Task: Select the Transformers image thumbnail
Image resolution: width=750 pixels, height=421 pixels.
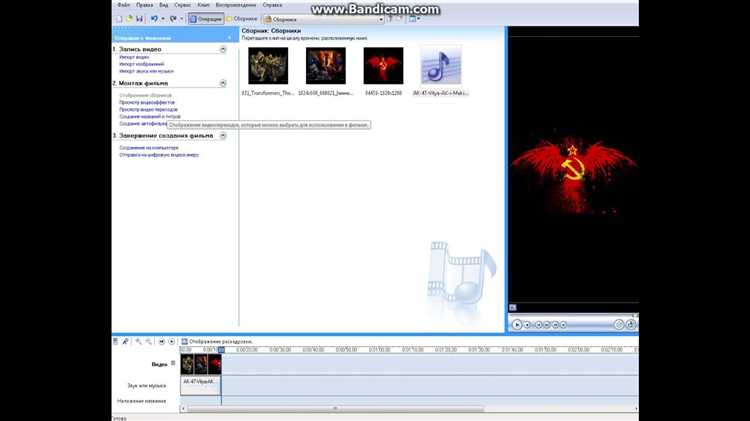Action: tap(268, 66)
